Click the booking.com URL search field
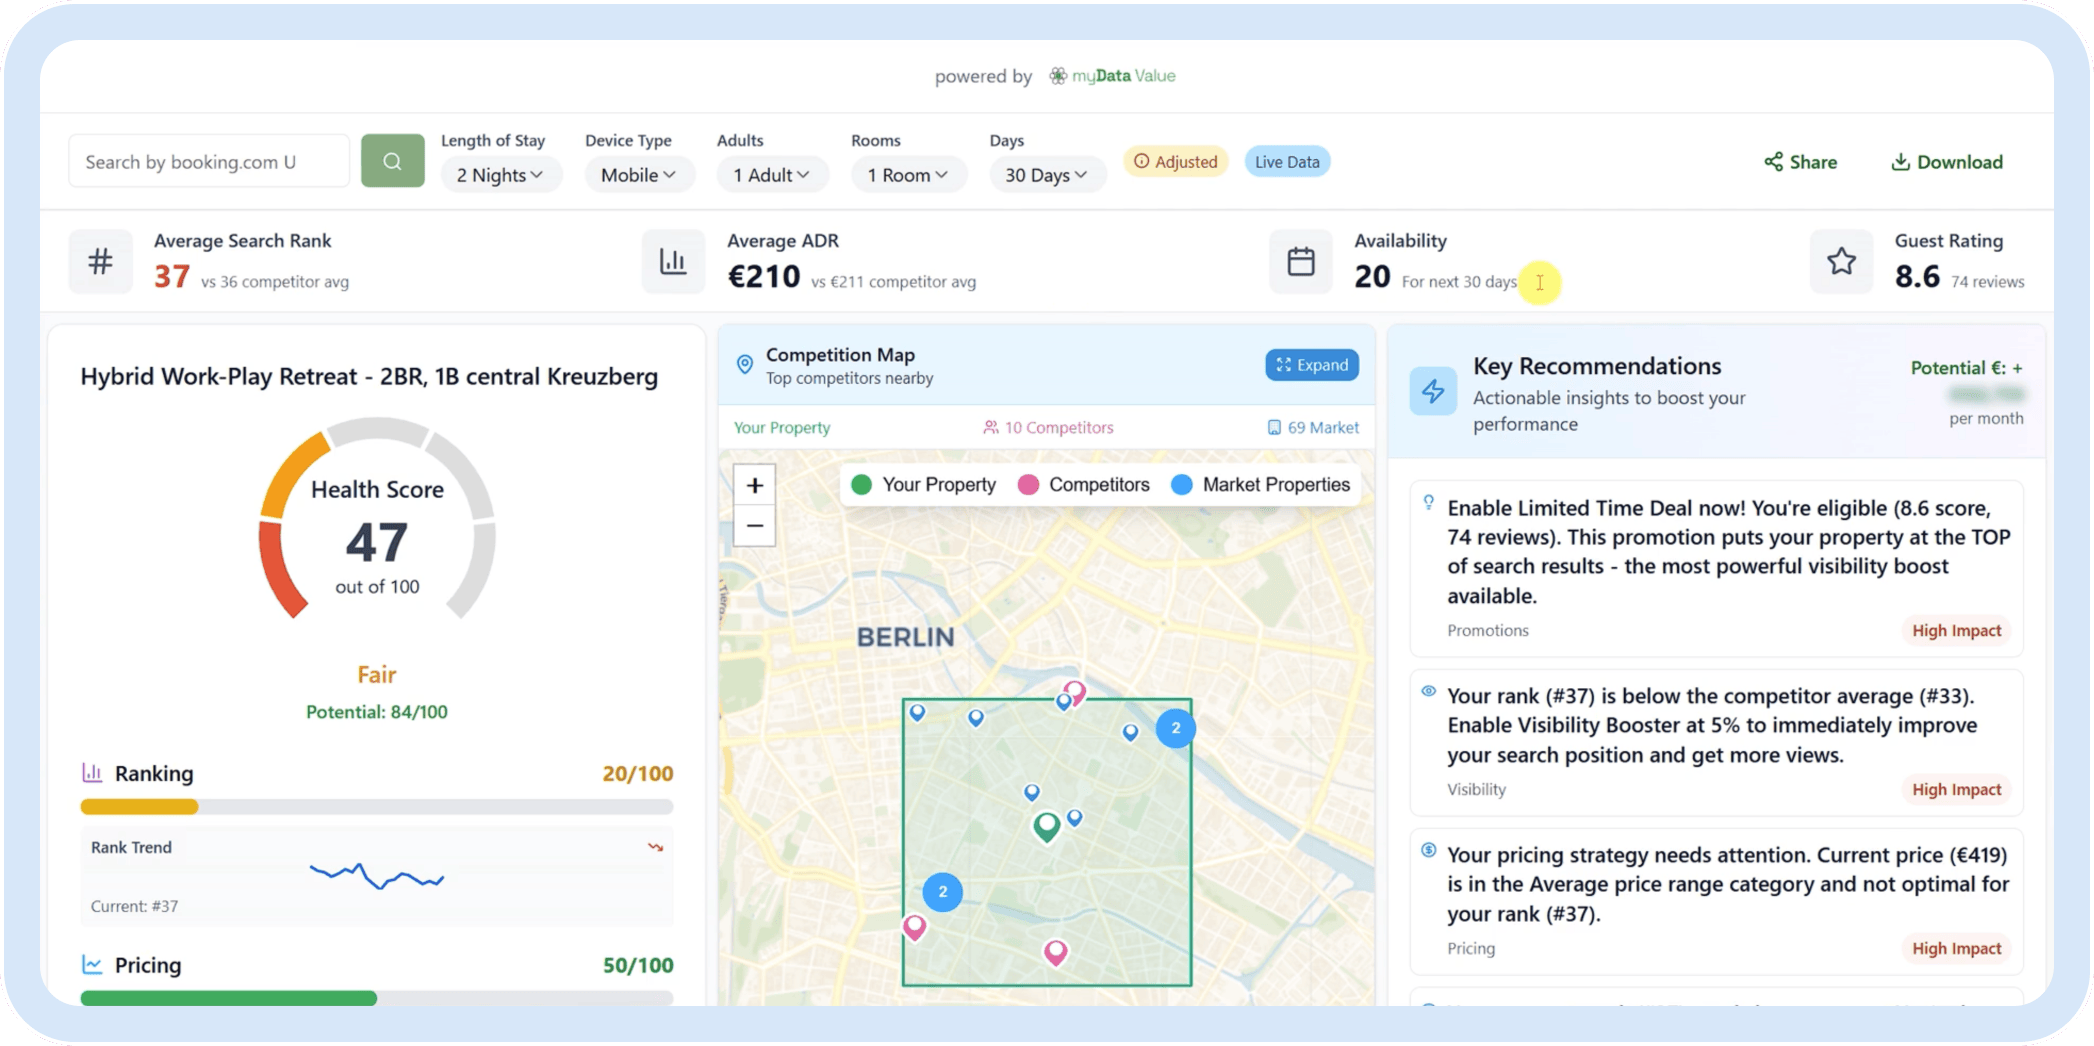Screen dimensions: 2094x1046 pyautogui.click(x=208, y=162)
